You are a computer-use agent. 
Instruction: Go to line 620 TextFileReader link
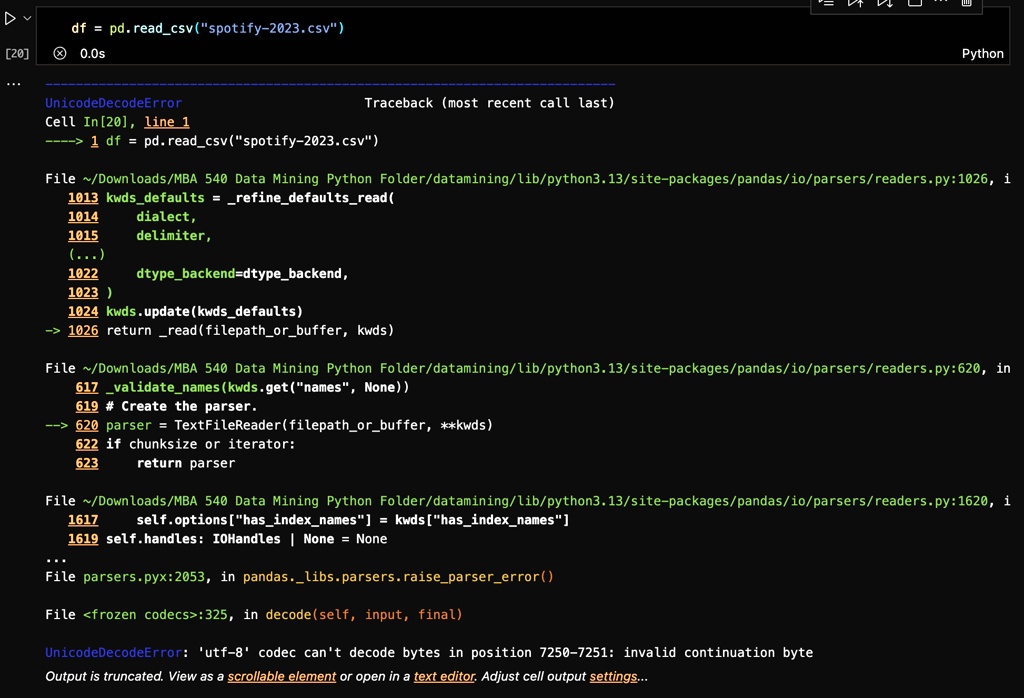click(87, 425)
